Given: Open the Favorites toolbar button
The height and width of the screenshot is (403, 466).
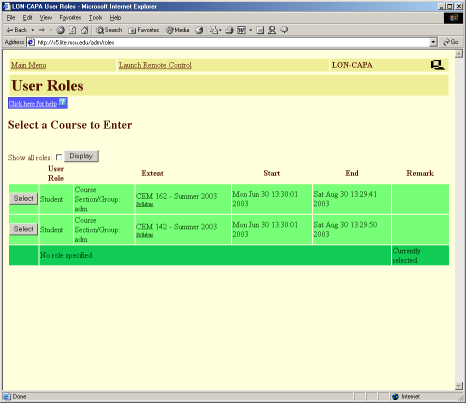Looking at the screenshot, I should (x=144, y=30).
